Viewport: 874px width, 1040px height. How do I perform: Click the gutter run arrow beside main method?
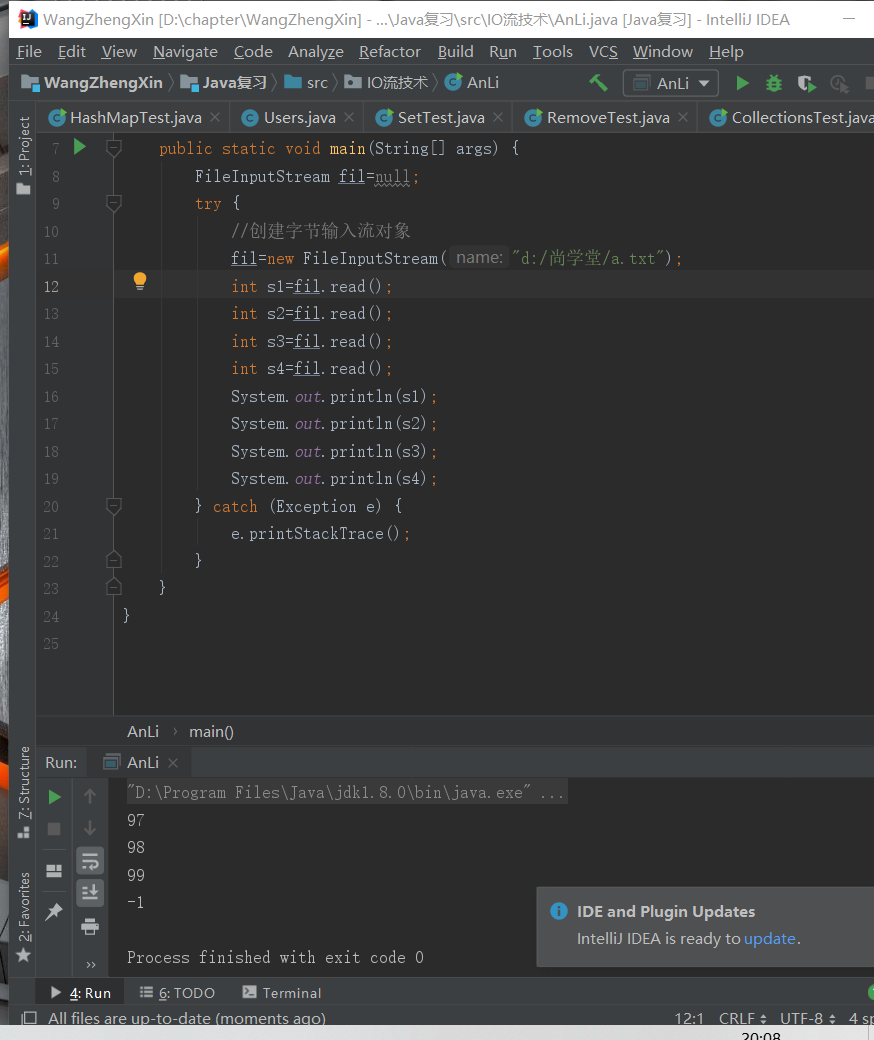80,147
